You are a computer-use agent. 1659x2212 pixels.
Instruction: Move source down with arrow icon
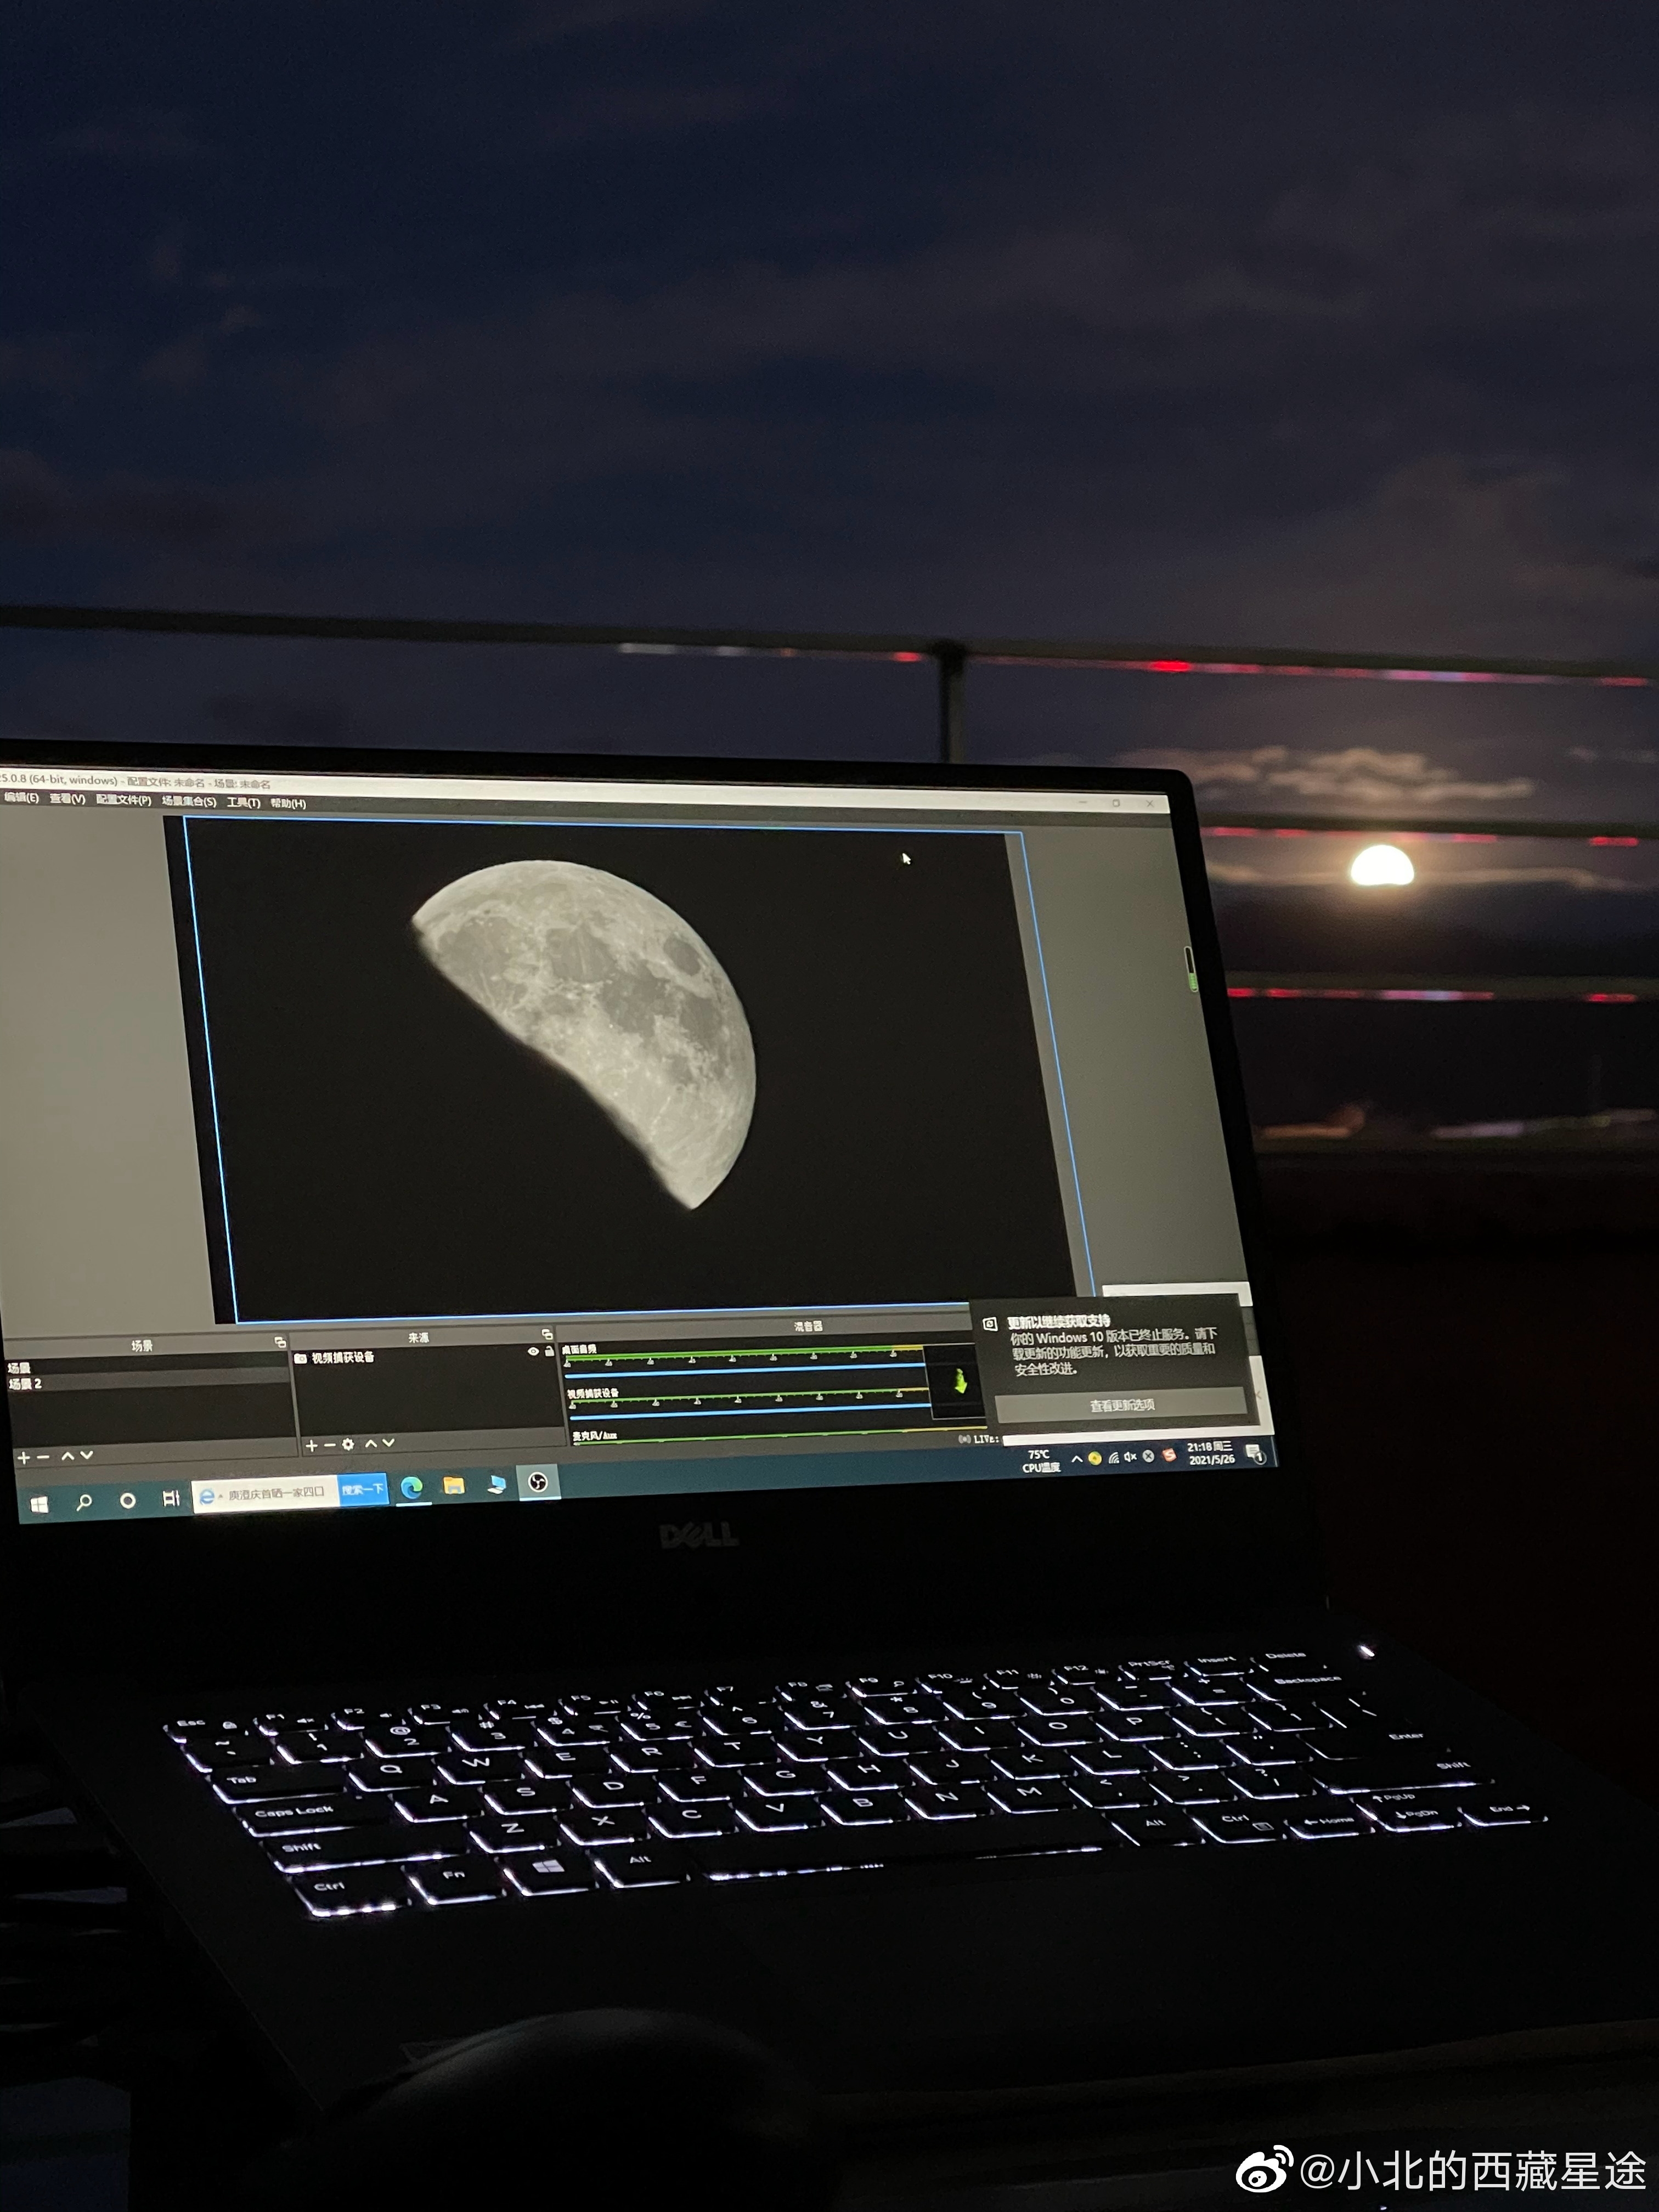coord(388,1443)
